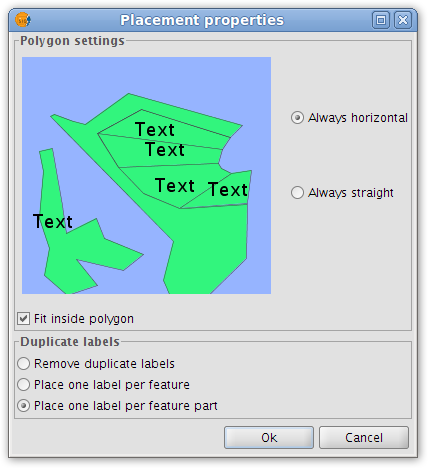The height and width of the screenshot is (468, 428).
Task: Dismiss the dialog with Cancel
Action: (x=364, y=437)
